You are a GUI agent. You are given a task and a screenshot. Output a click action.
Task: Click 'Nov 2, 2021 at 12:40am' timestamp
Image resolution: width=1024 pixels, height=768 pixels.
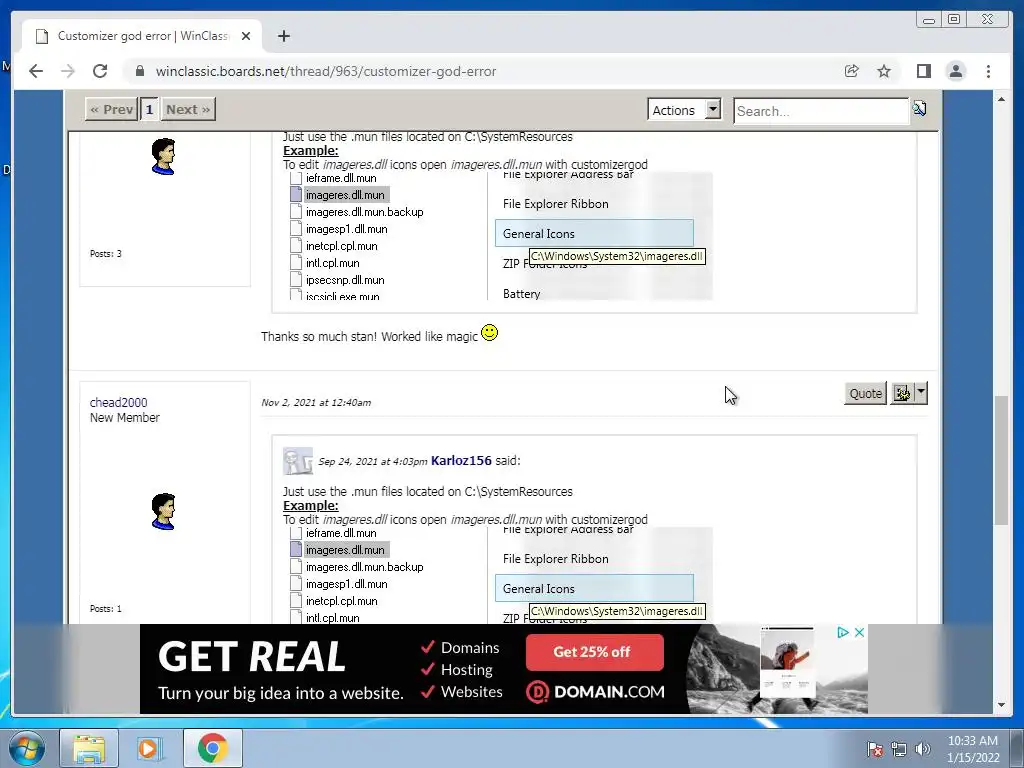tap(316, 402)
